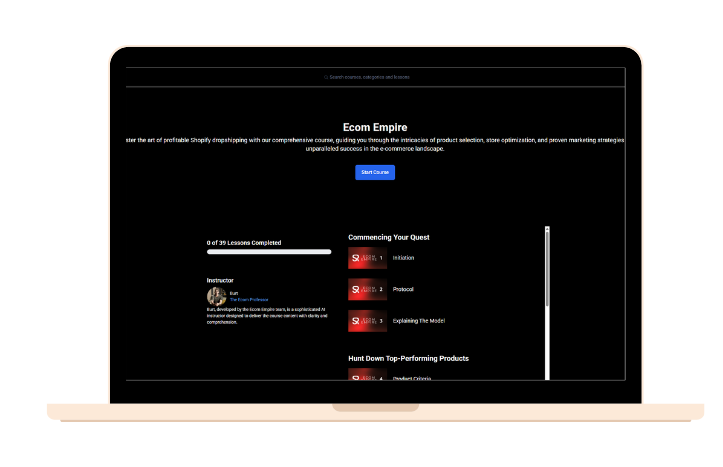The image size is (723, 467).
Task: Click the Ecom Empire course title
Action: [x=375, y=127]
